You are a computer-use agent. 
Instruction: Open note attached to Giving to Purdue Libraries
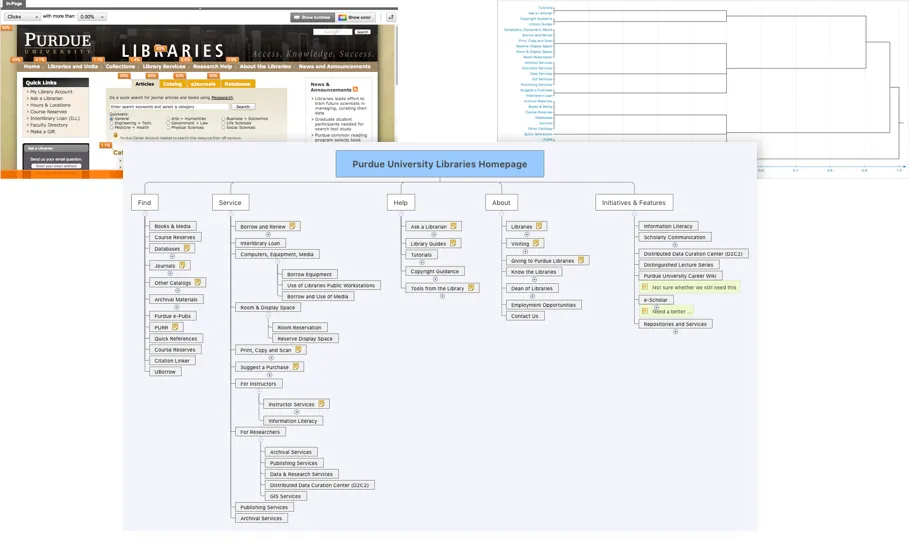(x=581, y=260)
